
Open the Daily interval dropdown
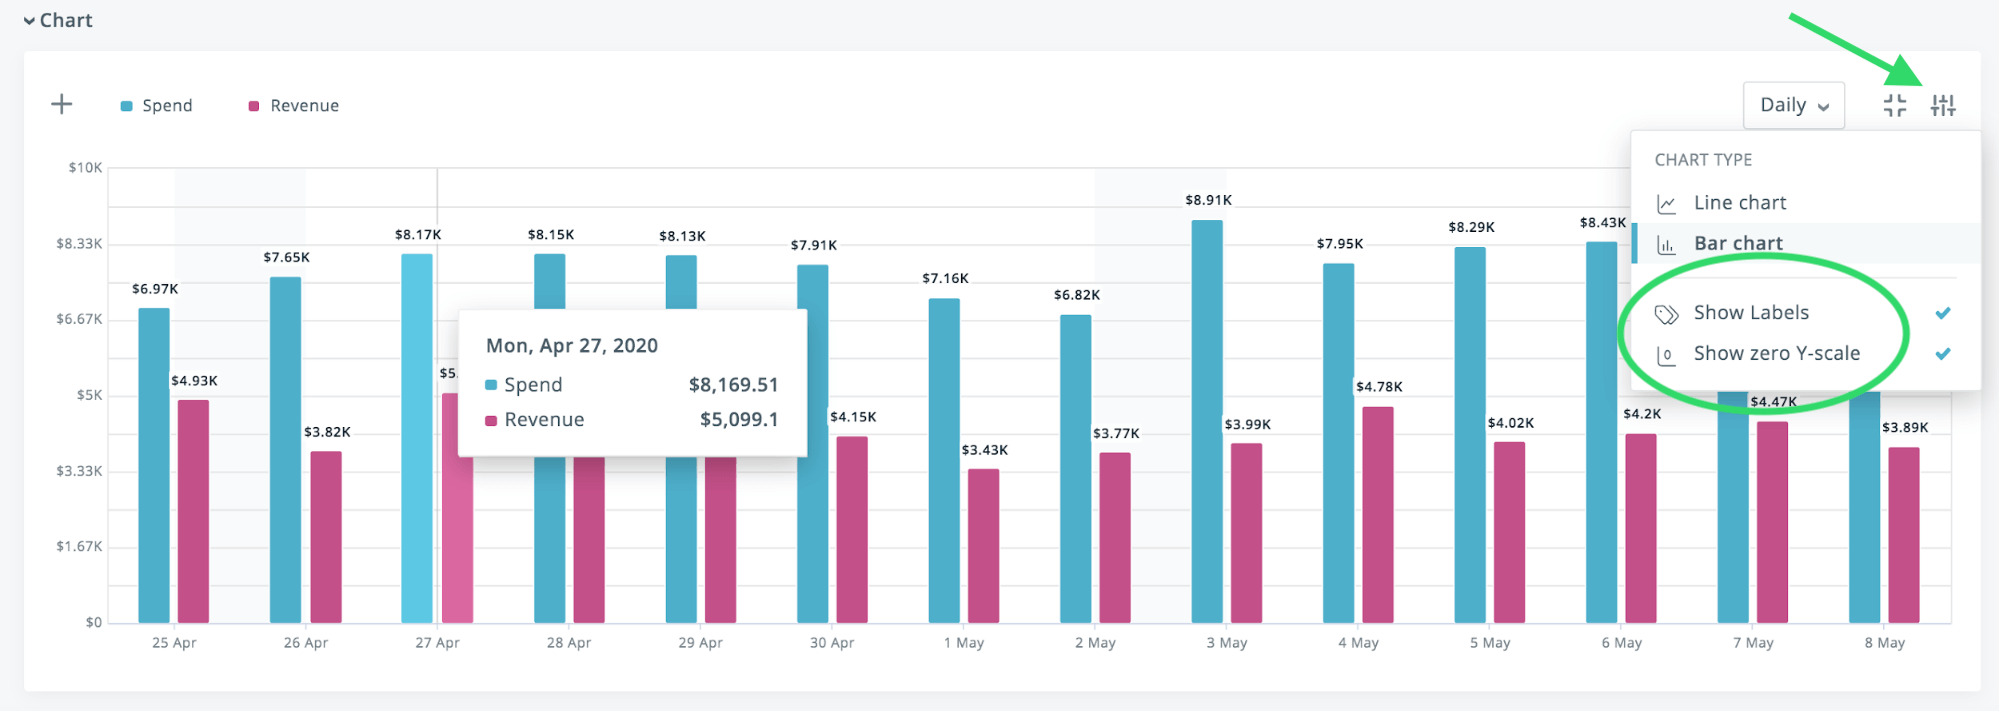(x=1794, y=105)
